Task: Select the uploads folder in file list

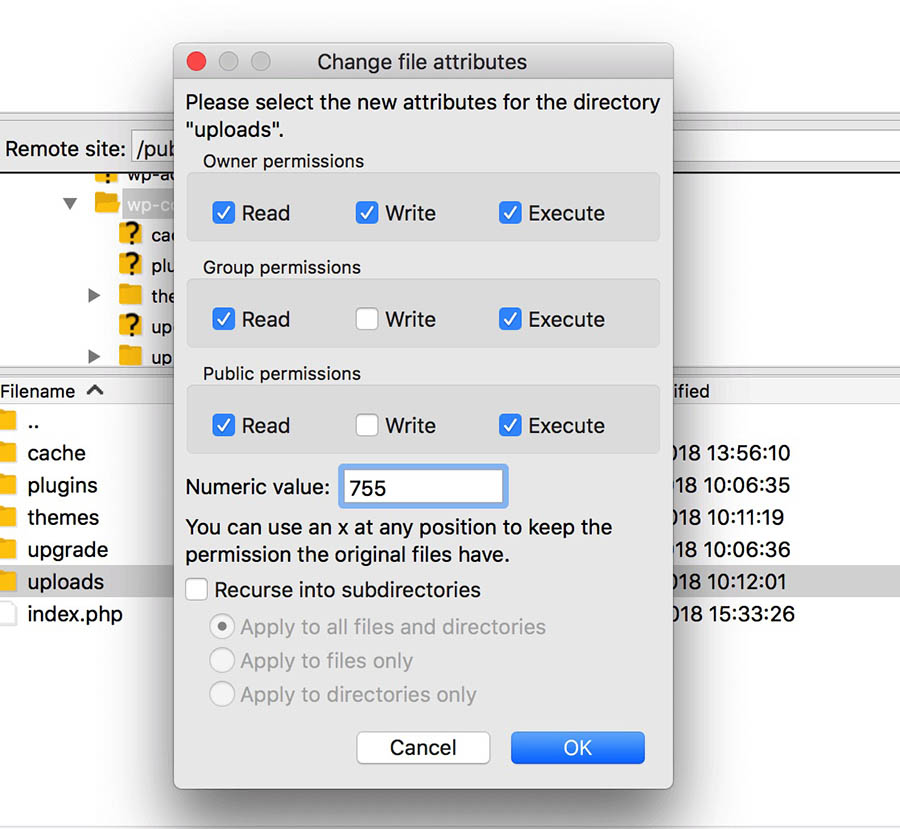Action: 65,581
